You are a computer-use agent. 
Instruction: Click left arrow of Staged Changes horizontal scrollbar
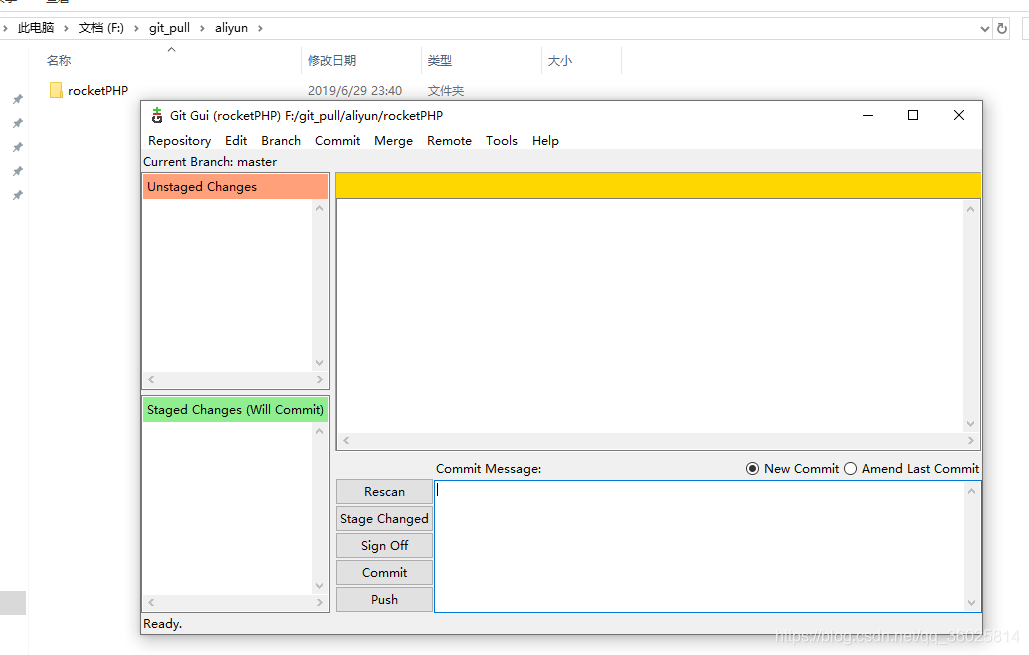(151, 602)
